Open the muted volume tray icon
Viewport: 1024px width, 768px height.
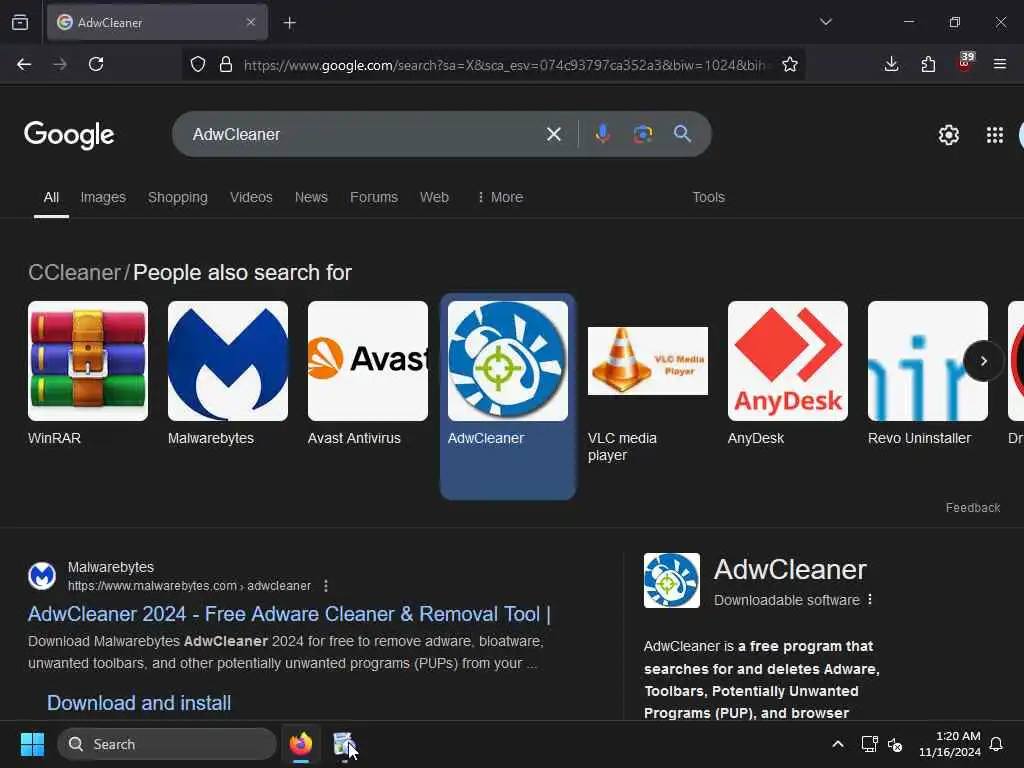tap(895, 744)
